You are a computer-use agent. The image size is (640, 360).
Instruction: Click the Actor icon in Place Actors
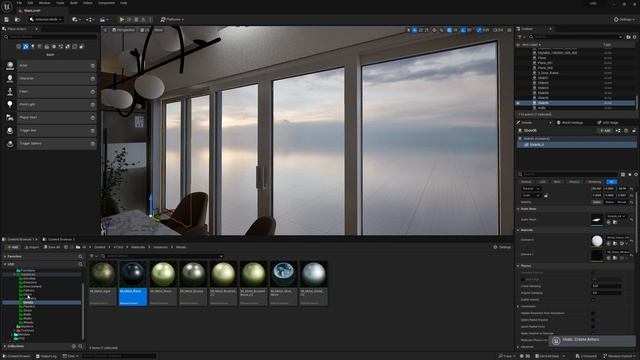[x=10, y=65]
